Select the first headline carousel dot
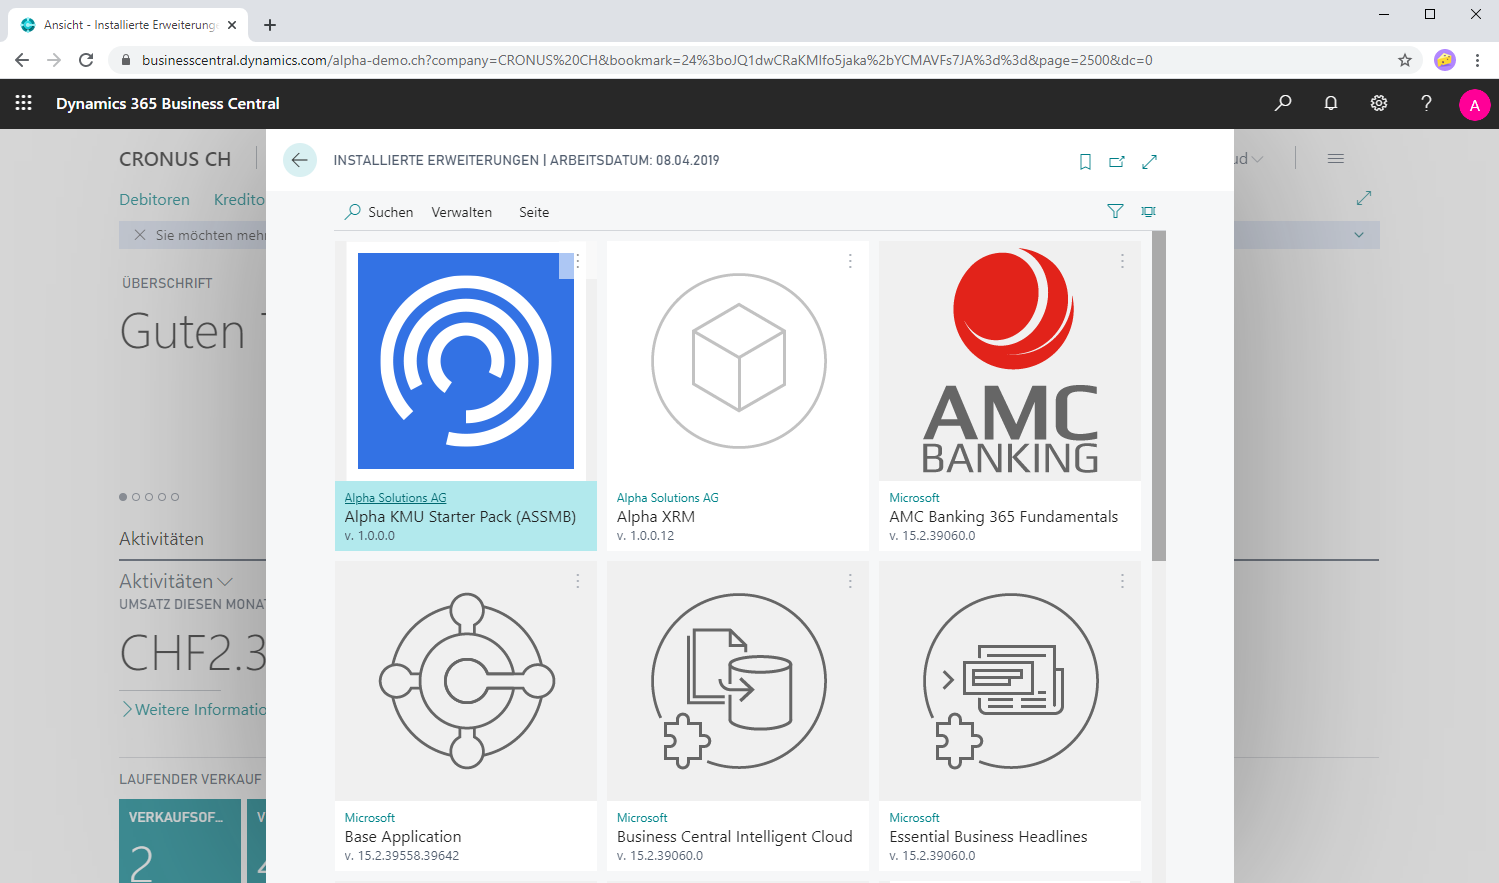This screenshot has height=883, width=1499. [x=123, y=497]
